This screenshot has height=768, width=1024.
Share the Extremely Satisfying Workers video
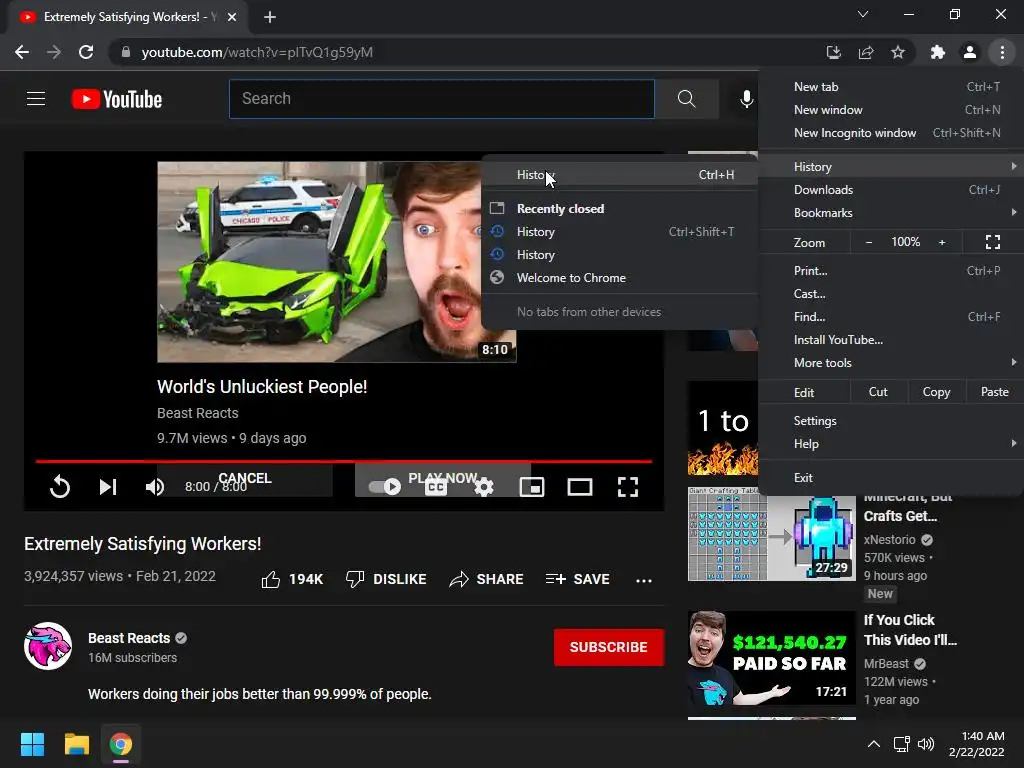(x=487, y=579)
